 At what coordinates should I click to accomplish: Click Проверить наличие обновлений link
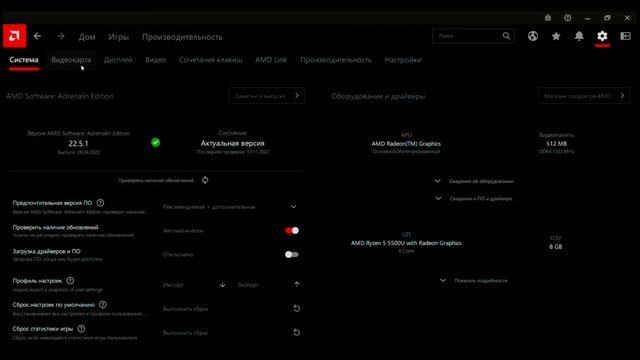click(x=156, y=180)
